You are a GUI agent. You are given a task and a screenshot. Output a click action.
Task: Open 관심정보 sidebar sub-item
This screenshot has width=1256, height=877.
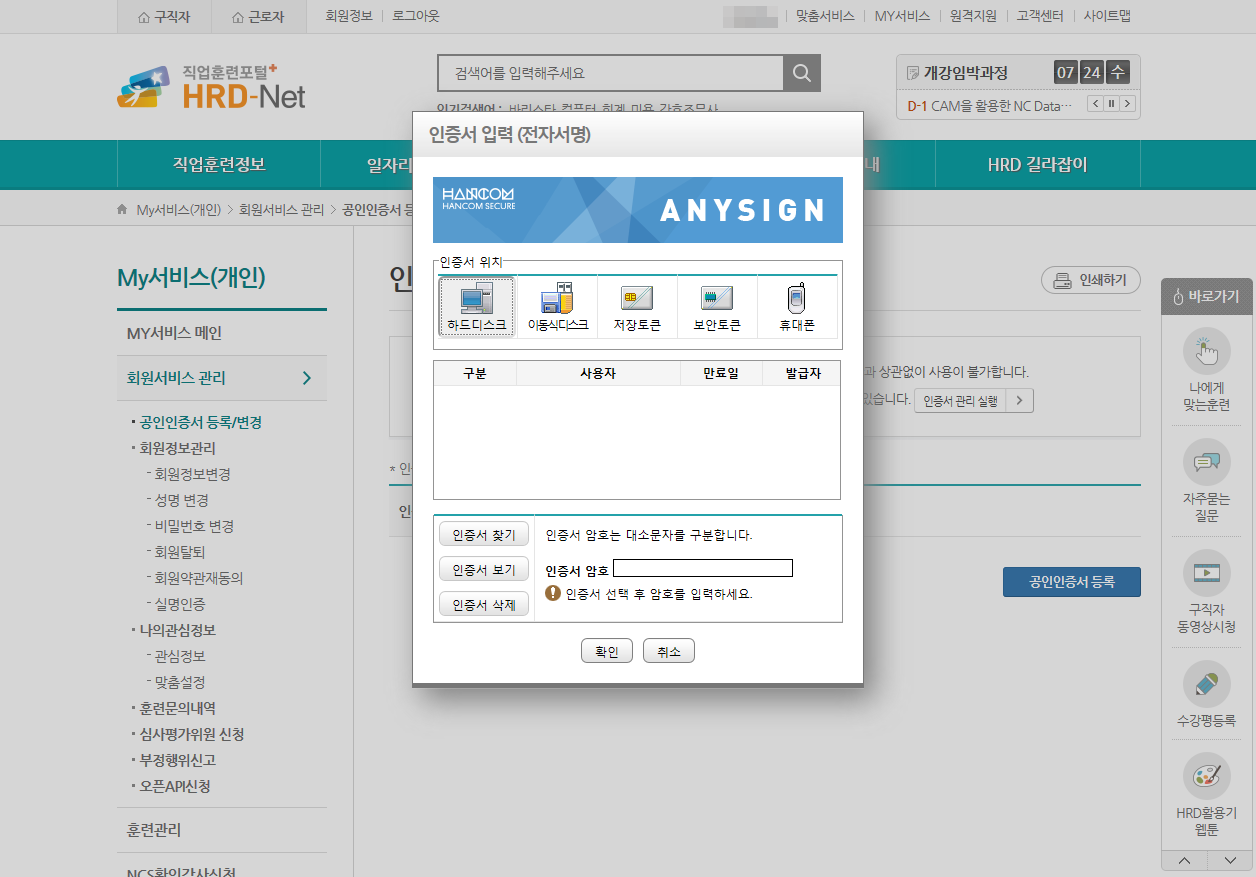point(179,656)
